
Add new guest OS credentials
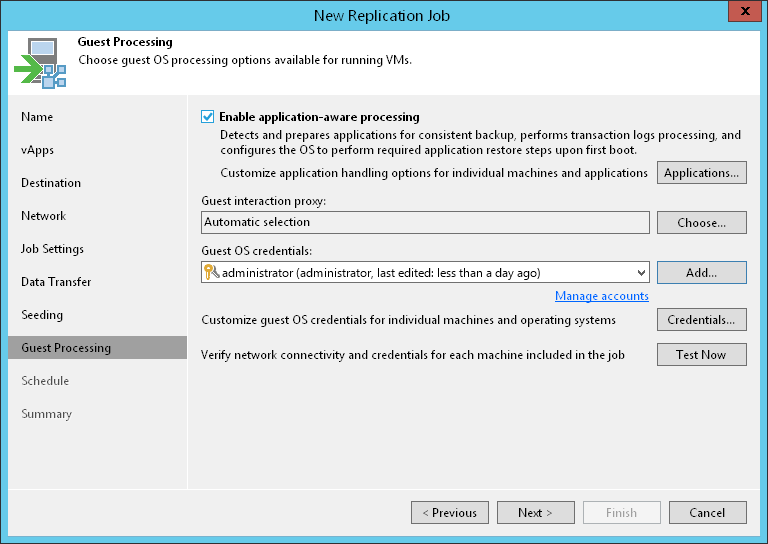pos(701,272)
